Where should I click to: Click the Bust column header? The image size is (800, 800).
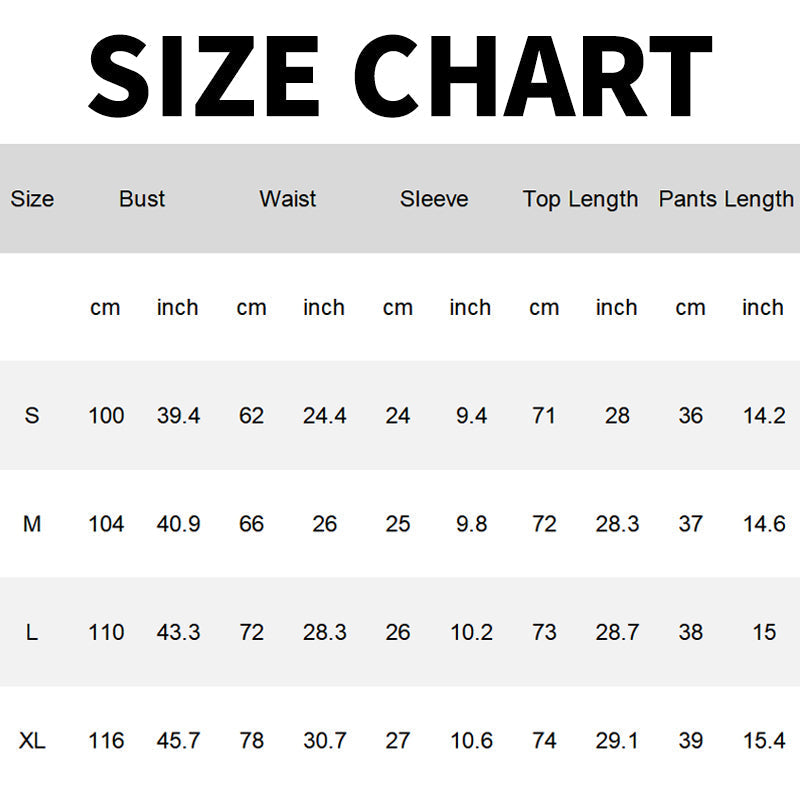142,199
